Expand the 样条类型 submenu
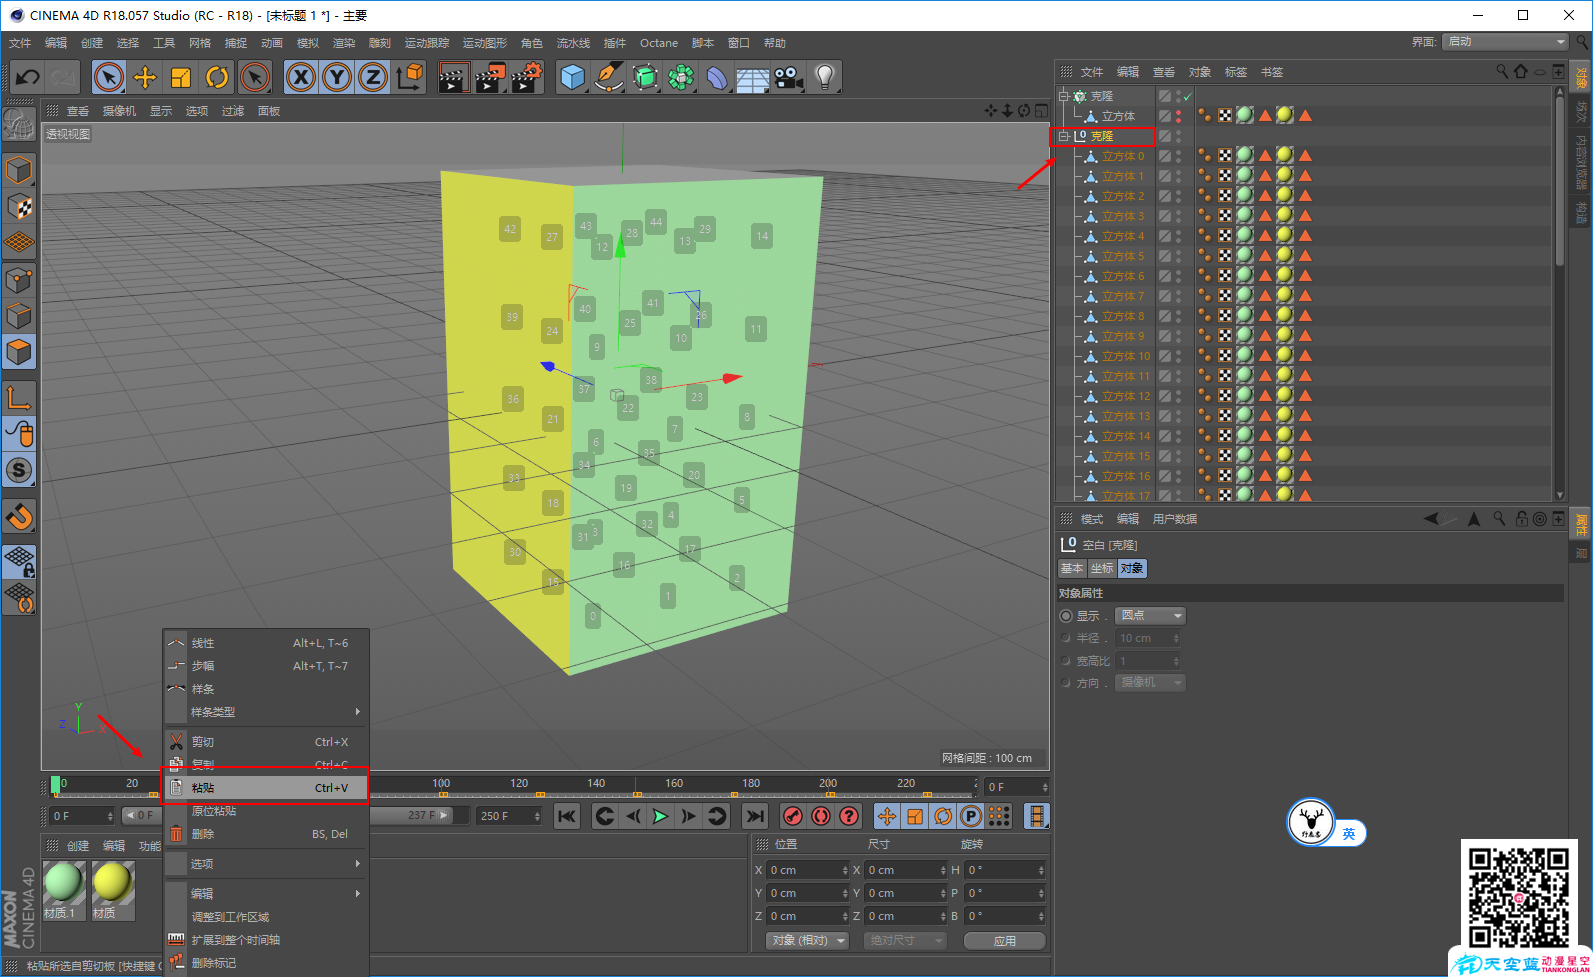1593x977 pixels. [266, 712]
